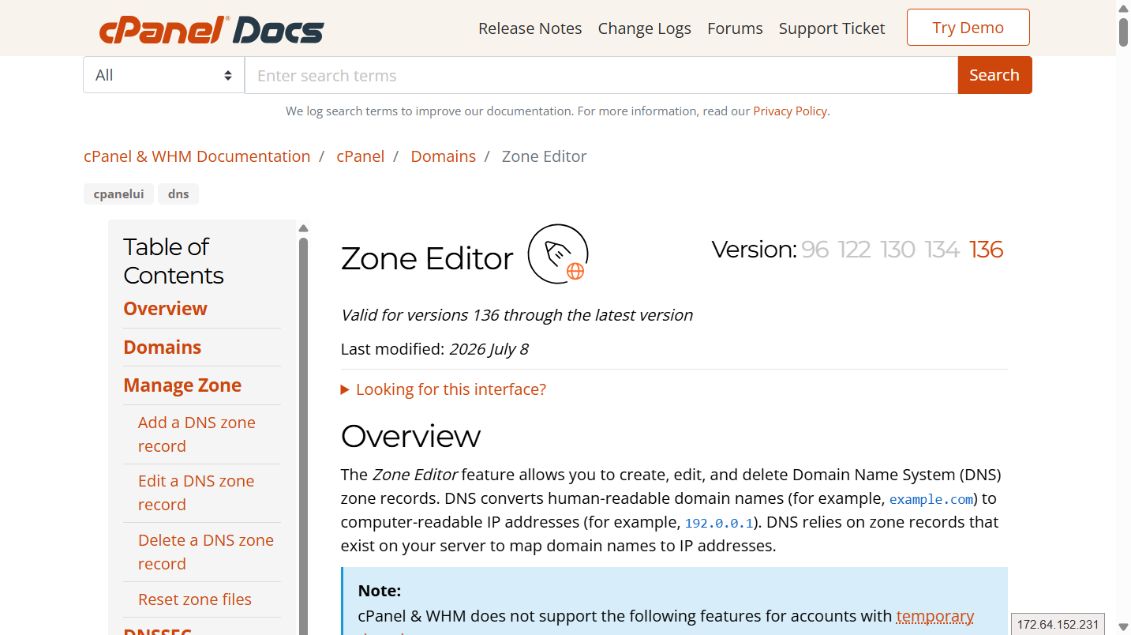
Task: Click the cpanelui tag
Action: click(x=118, y=193)
